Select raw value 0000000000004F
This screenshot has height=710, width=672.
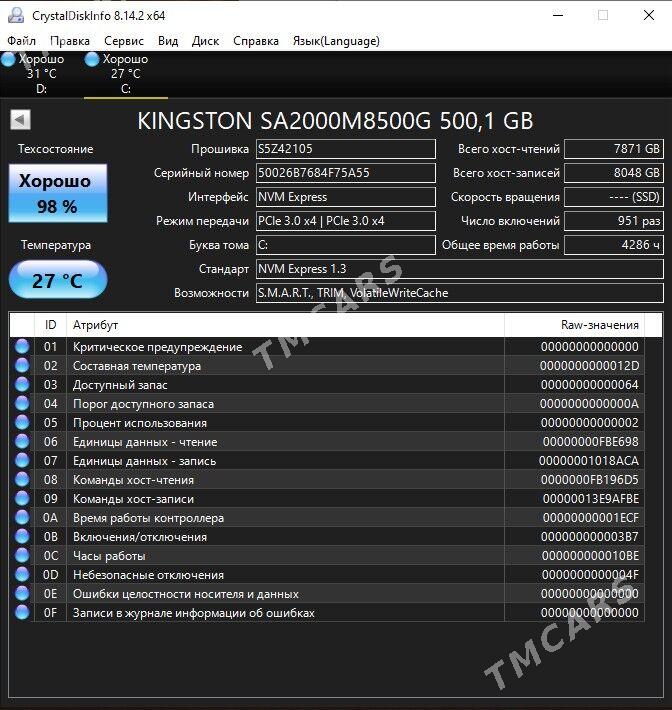click(590, 575)
